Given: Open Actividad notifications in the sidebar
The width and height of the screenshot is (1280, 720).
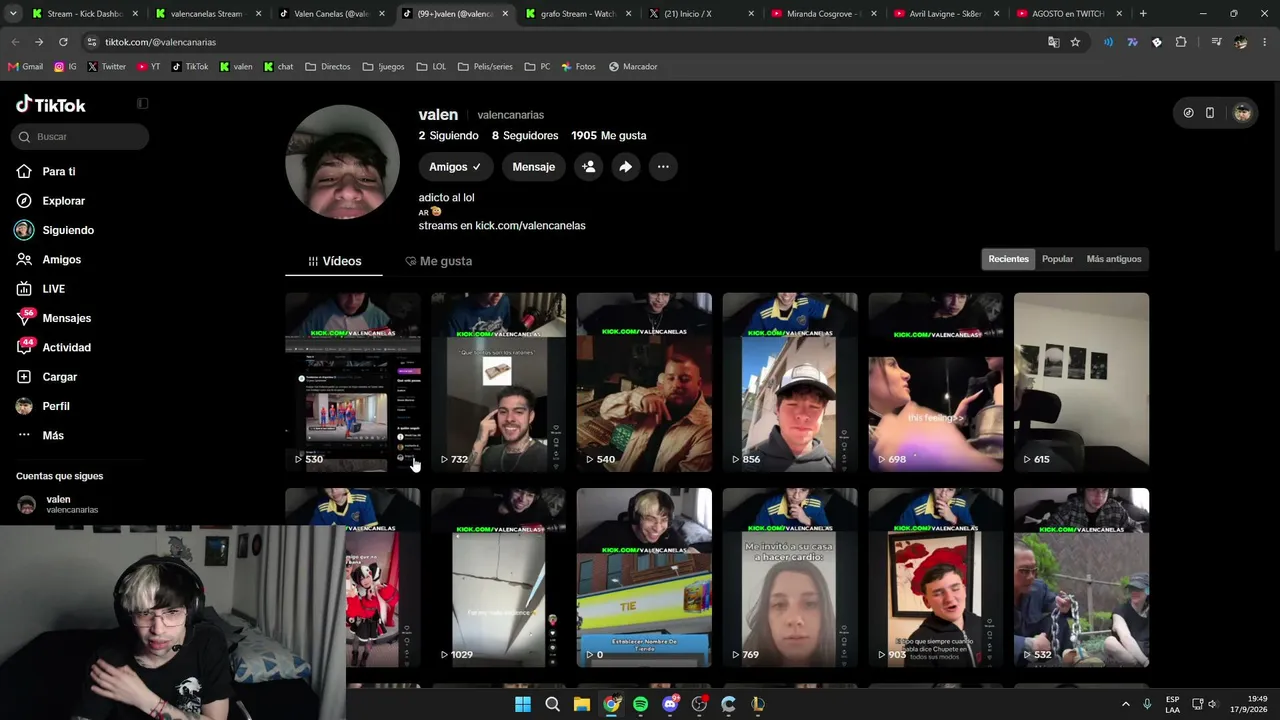Looking at the screenshot, I should pyautogui.click(x=66, y=347).
